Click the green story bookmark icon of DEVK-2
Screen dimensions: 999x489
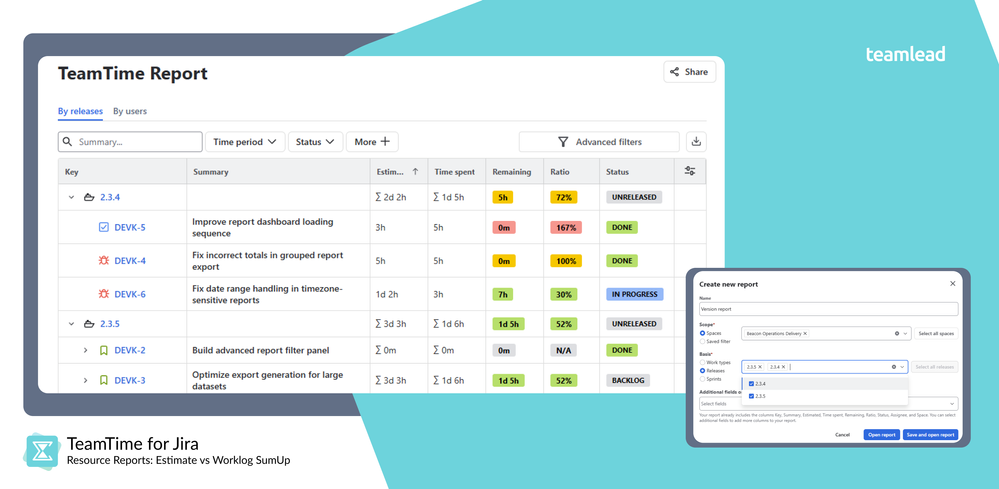pyautogui.click(x=104, y=350)
